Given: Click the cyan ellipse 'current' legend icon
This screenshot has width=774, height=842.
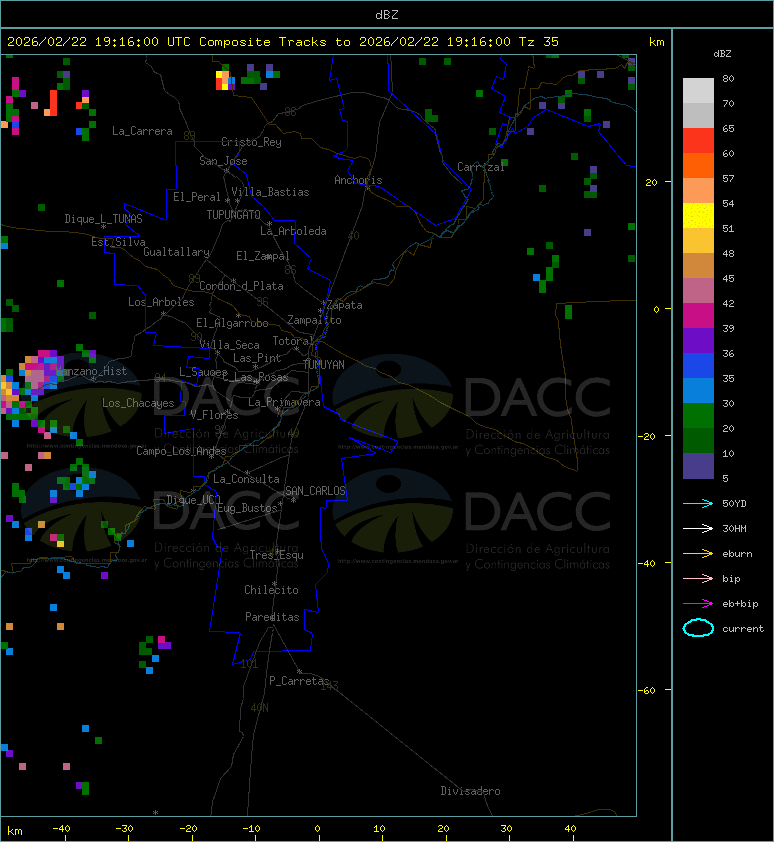Looking at the screenshot, I should click(x=698, y=628).
